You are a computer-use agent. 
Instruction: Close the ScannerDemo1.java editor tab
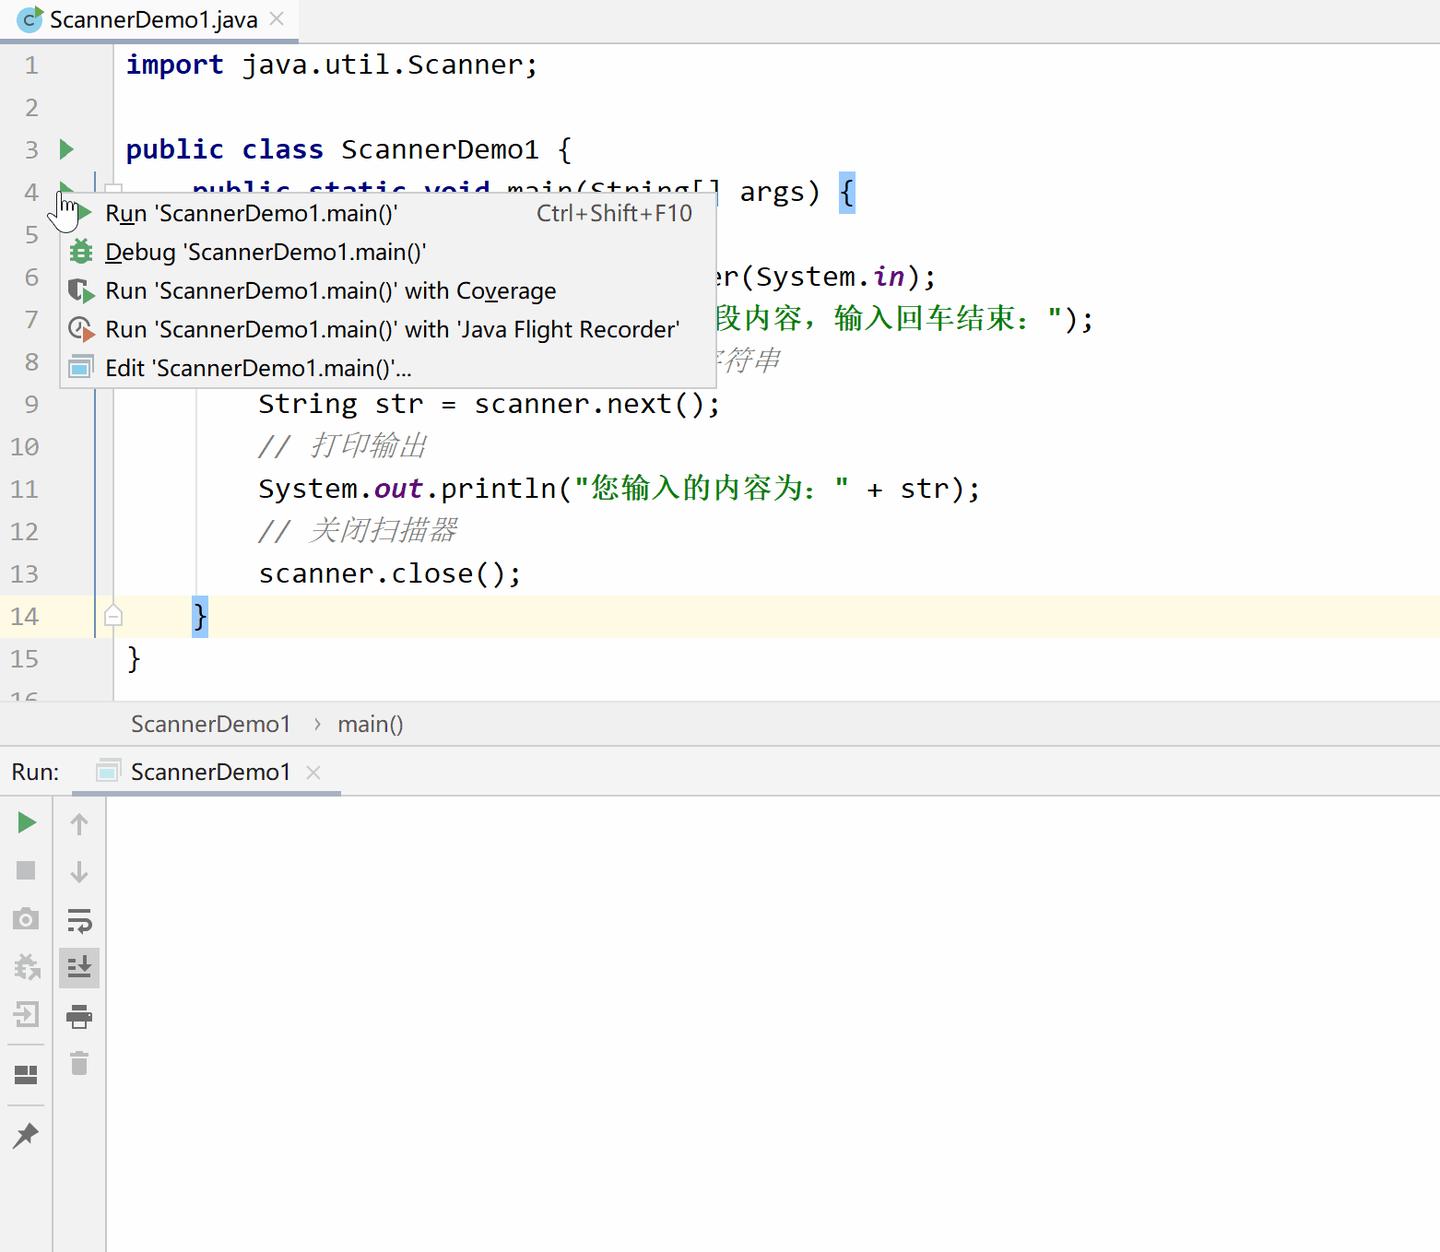pos(277,19)
